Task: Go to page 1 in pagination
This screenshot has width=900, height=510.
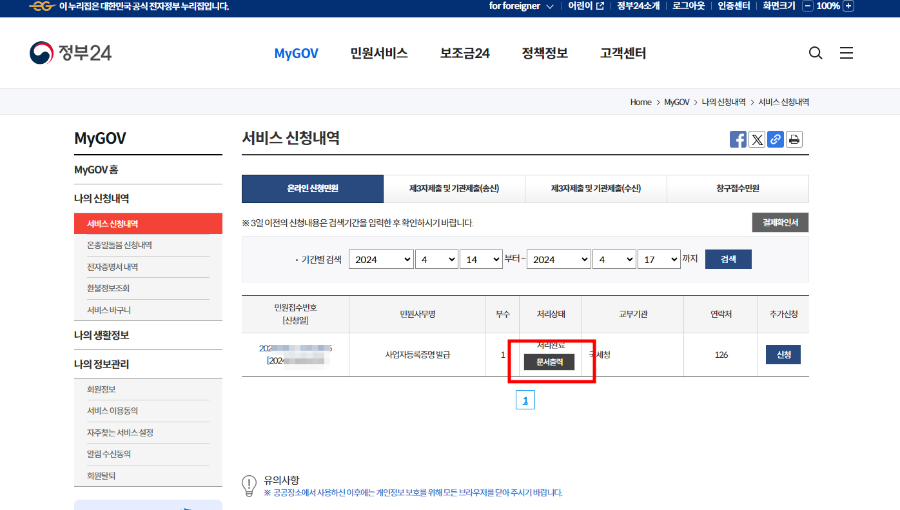Action: tap(525, 400)
